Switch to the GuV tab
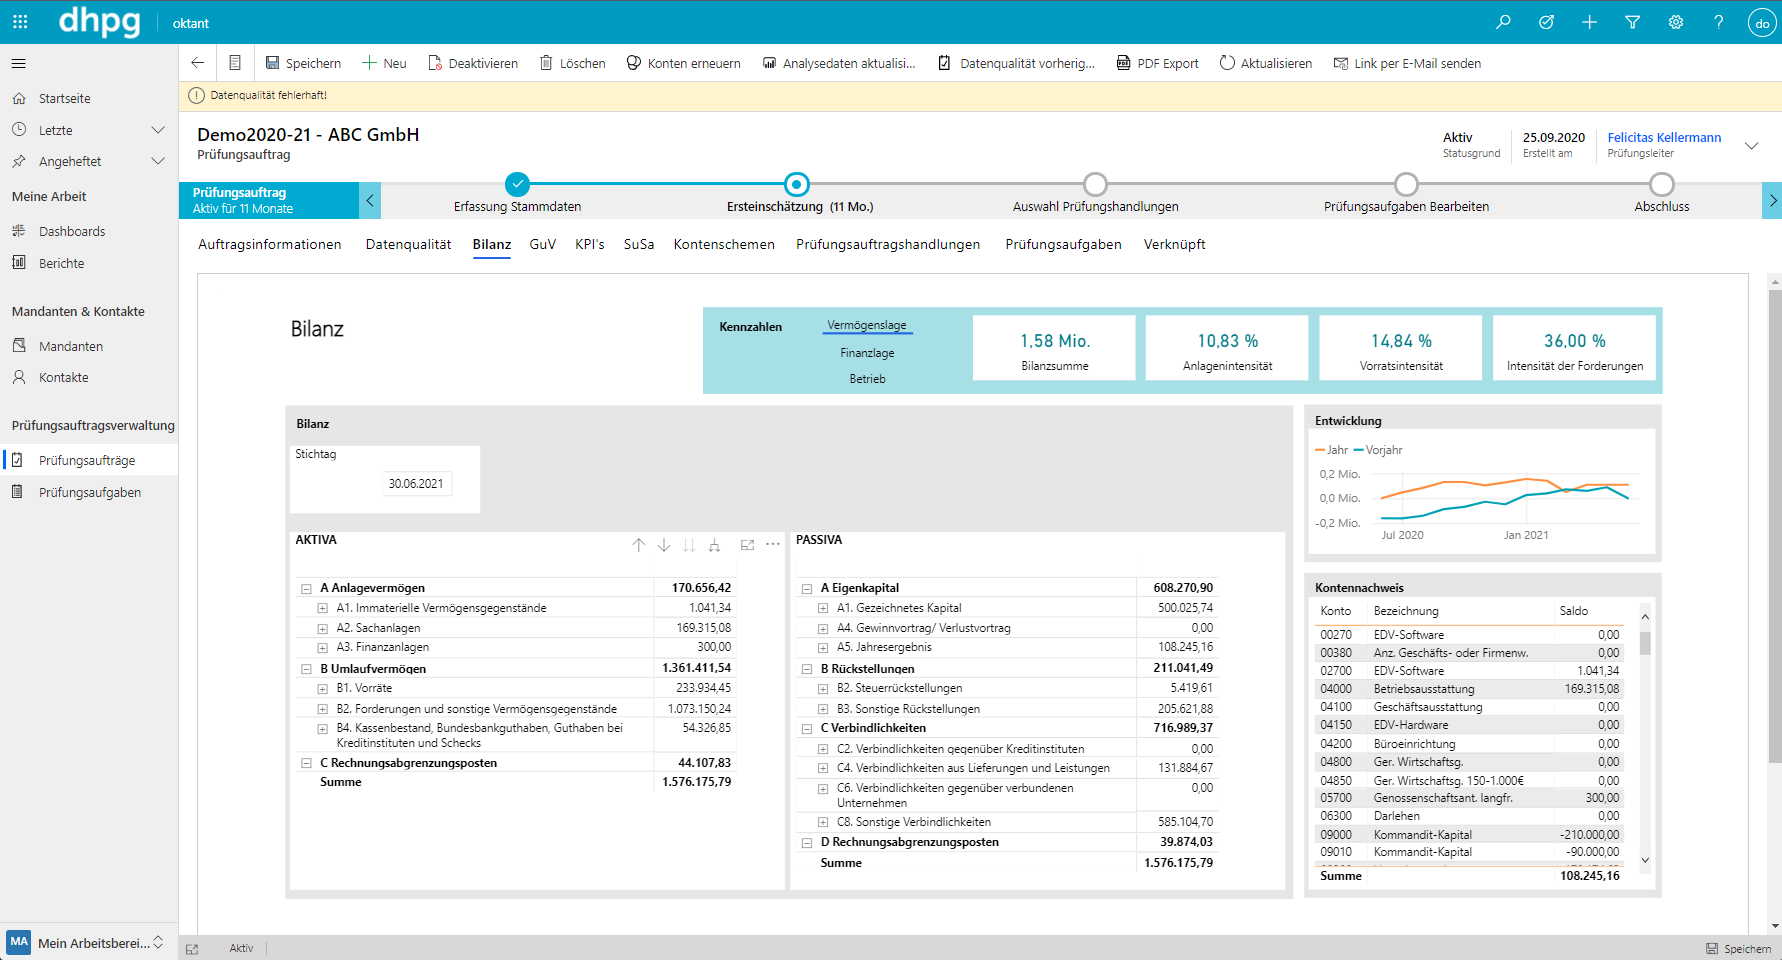The width and height of the screenshot is (1782, 960). point(542,244)
